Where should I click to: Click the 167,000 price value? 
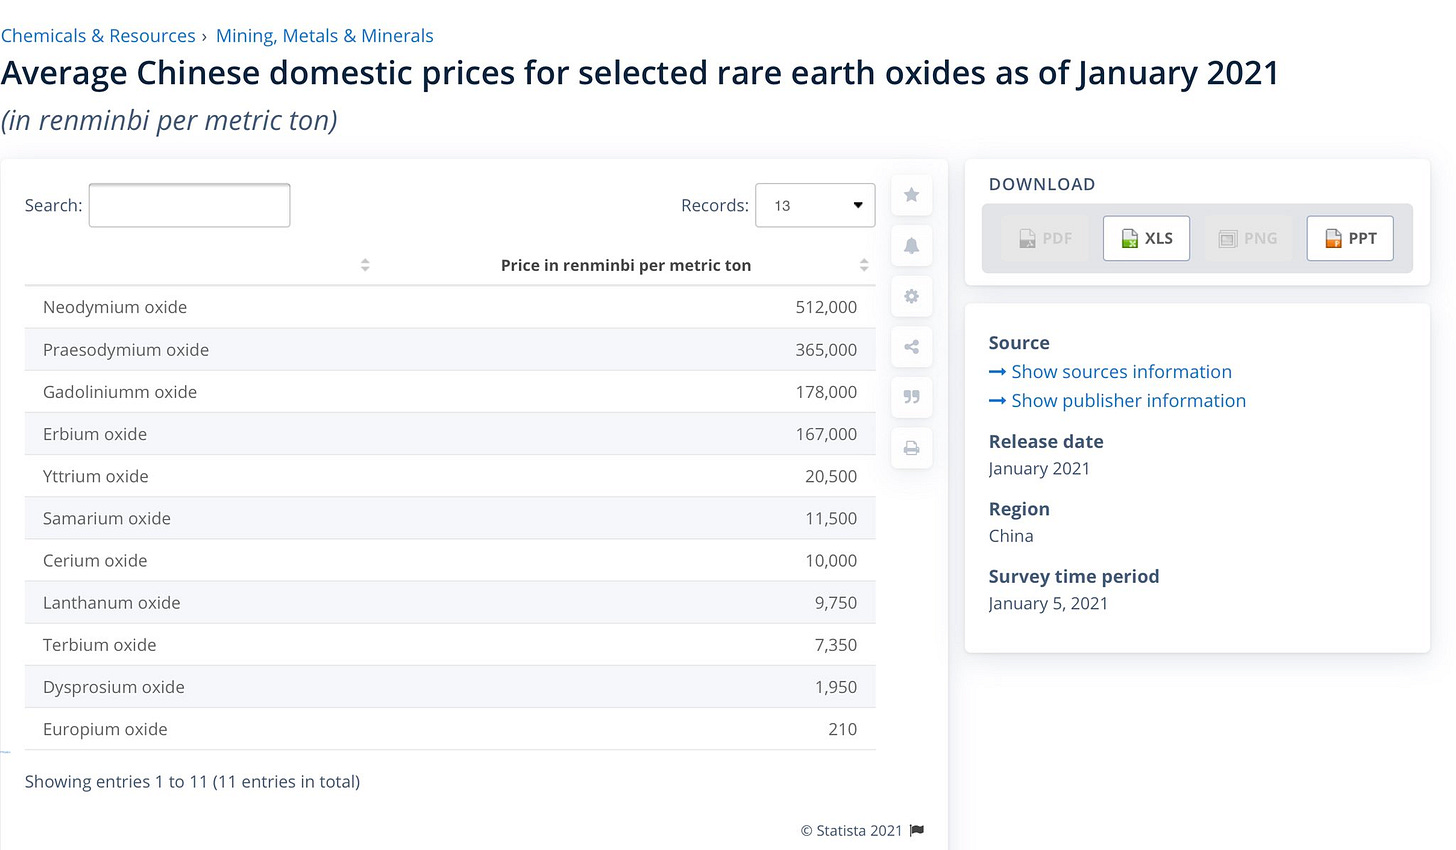(x=826, y=434)
